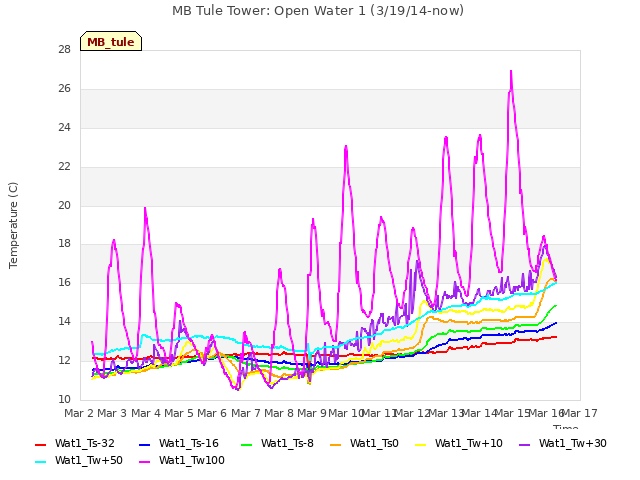This screenshot has height=480, width=640.
Task: Click the y-axis value 24
Action: click(x=64, y=128)
